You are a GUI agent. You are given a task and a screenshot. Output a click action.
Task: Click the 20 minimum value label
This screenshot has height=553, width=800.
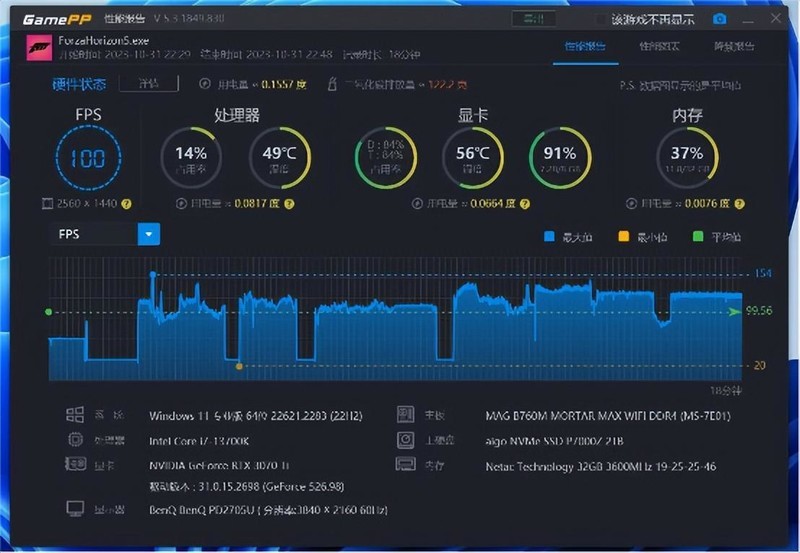tap(760, 365)
